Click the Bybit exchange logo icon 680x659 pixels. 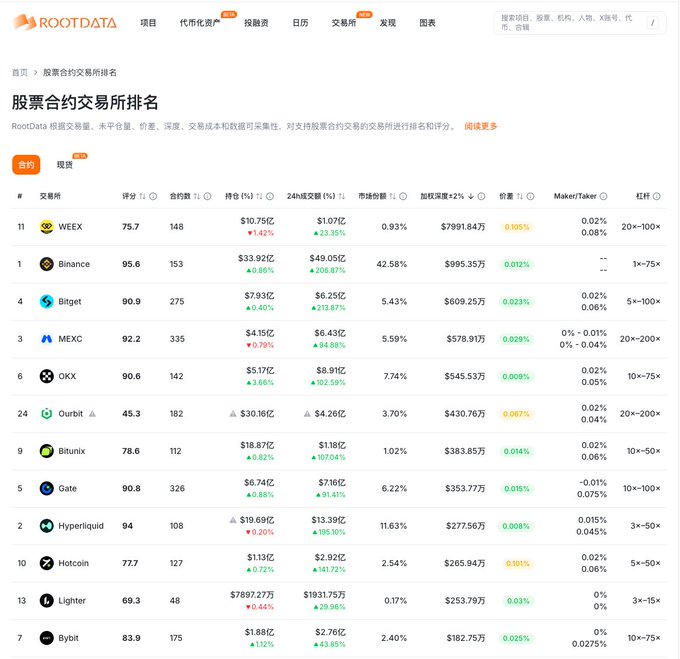tap(46, 638)
